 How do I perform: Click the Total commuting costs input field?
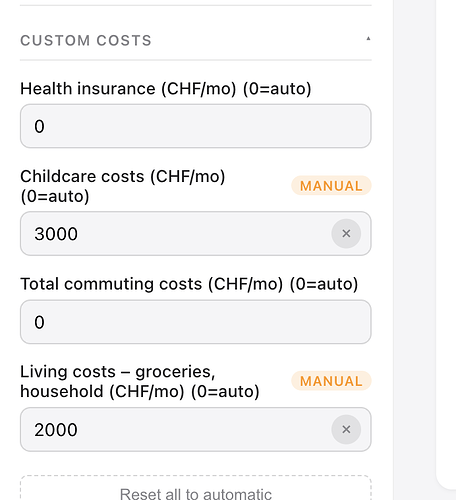pos(196,322)
